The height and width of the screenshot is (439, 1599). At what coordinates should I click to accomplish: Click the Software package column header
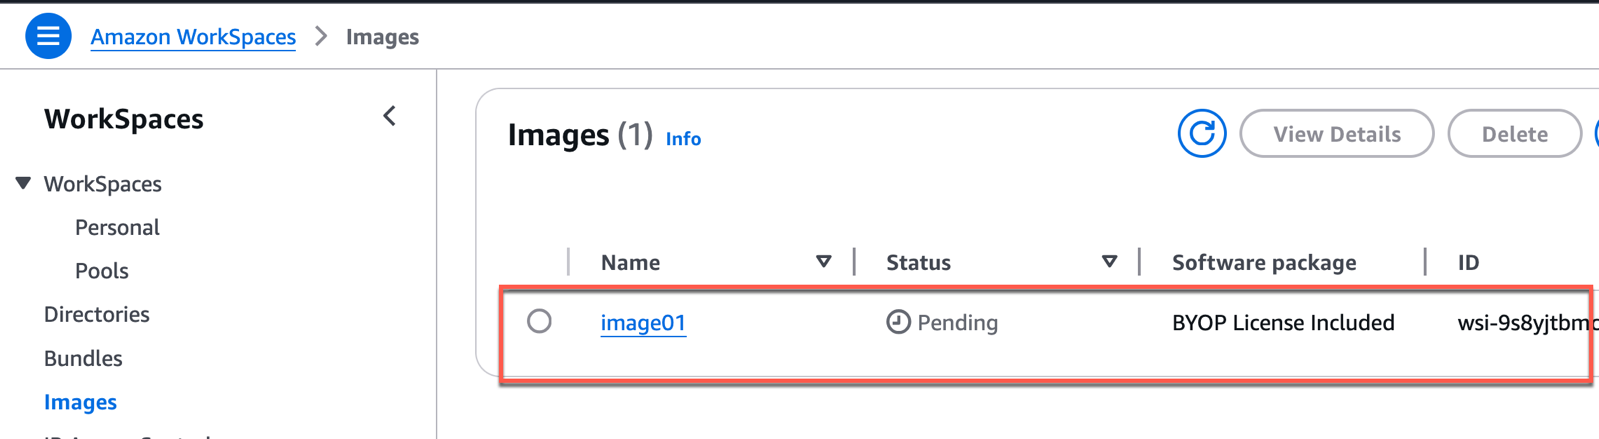pos(1264,263)
